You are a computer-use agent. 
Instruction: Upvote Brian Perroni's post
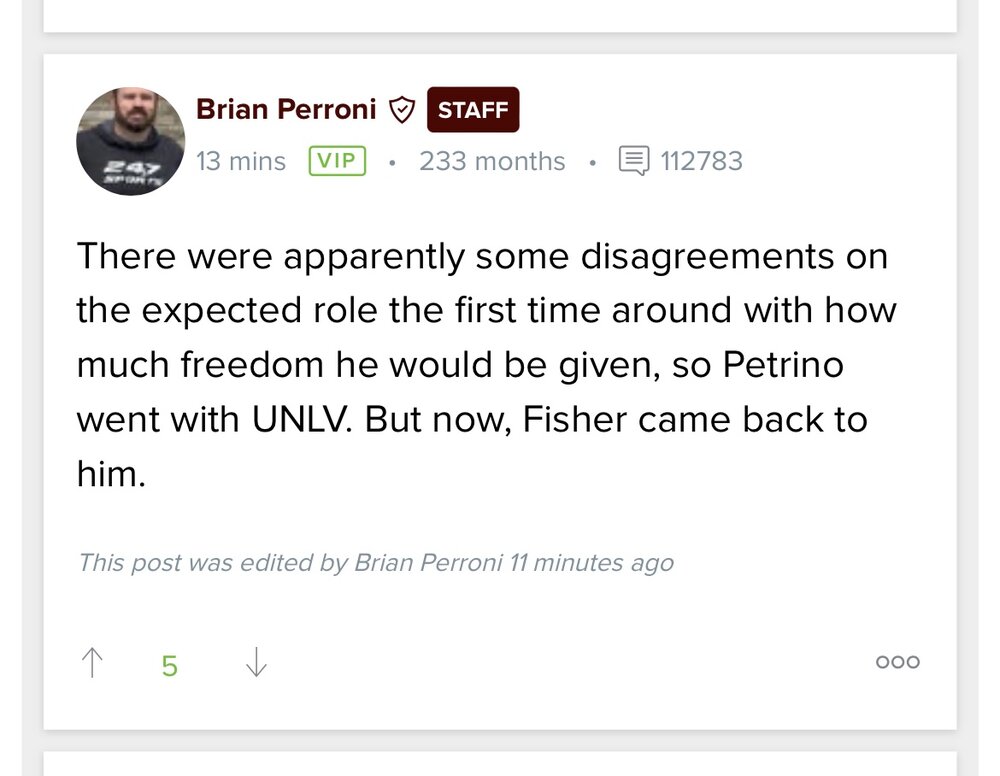point(92,662)
